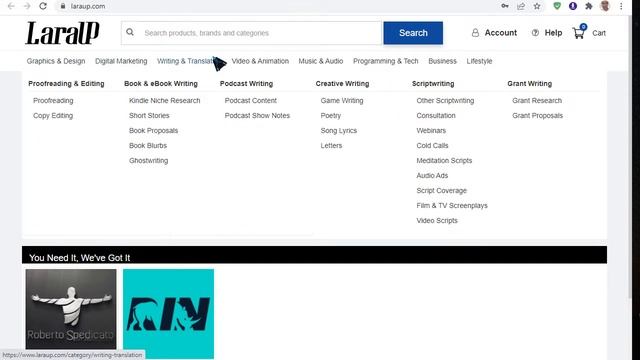Reload the page using browser refresh icon
Viewport: 640px width, 360px height.
pos(43,6)
